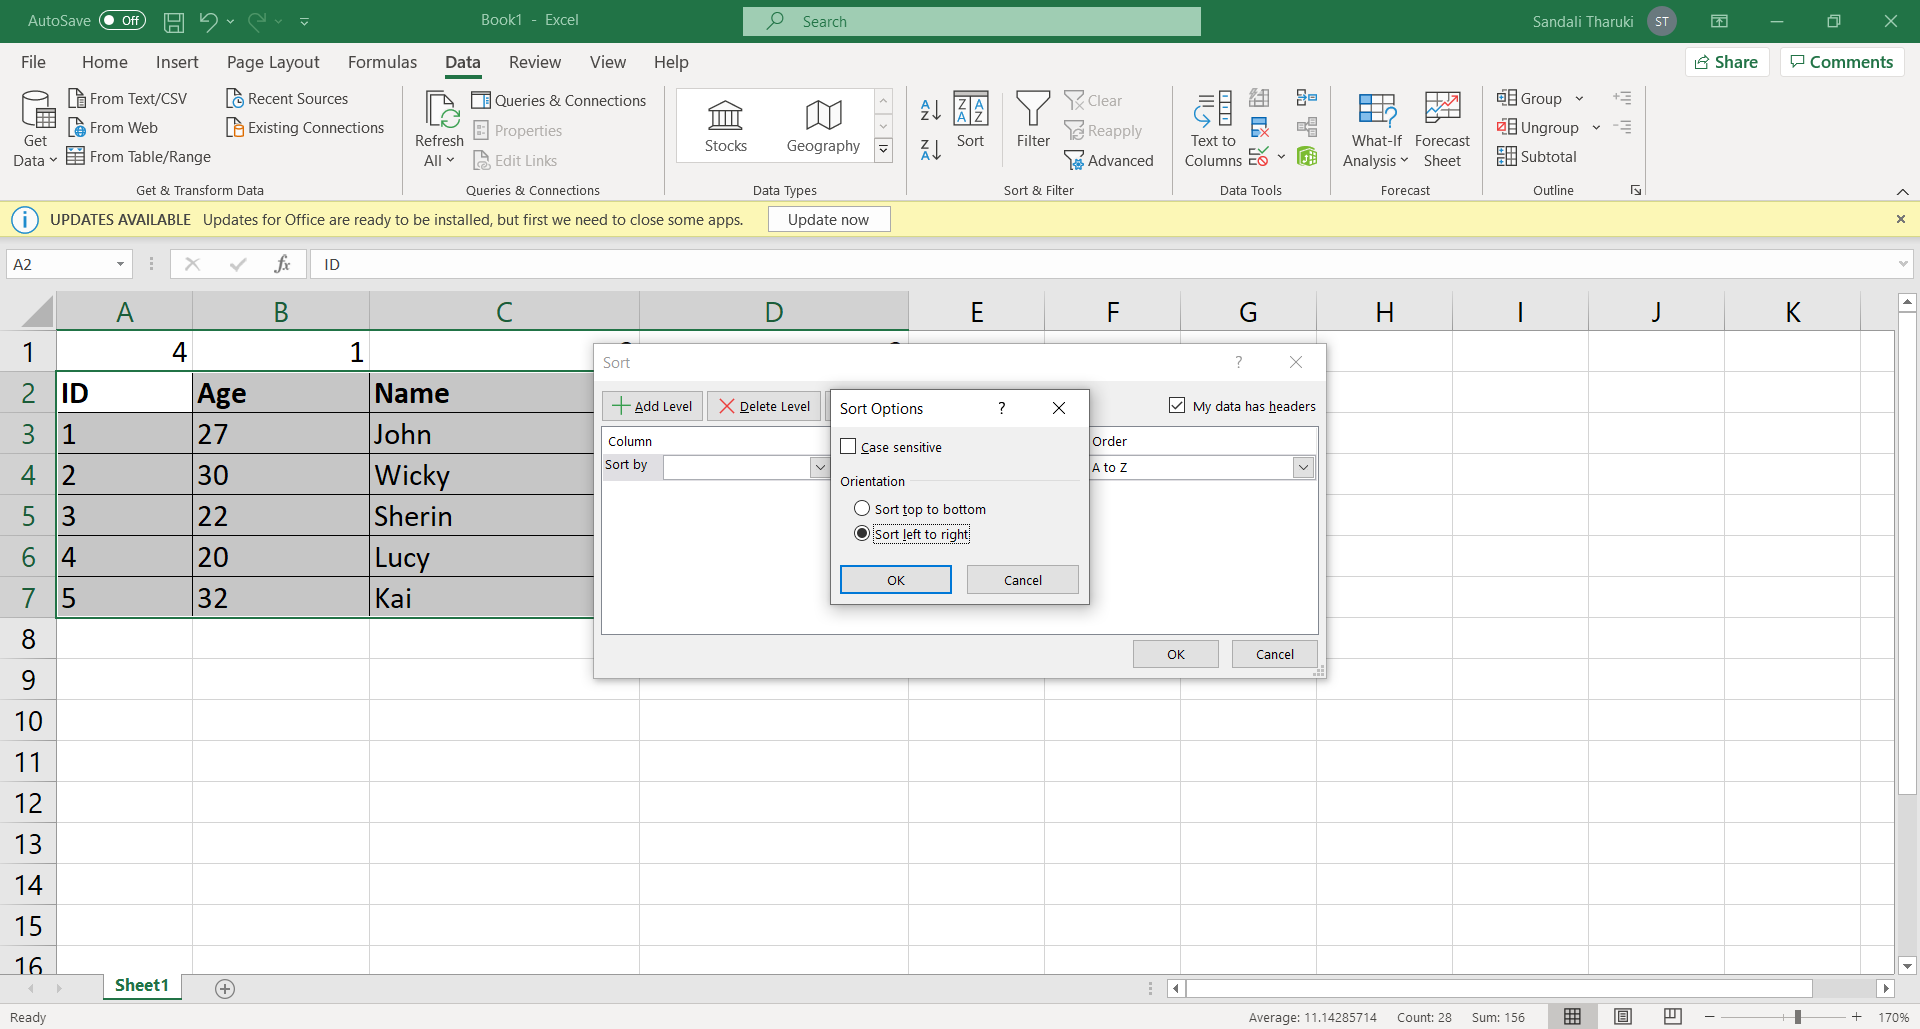Click the Sort A to Z icon
1920x1029 pixels.
[x=930, y=110]
